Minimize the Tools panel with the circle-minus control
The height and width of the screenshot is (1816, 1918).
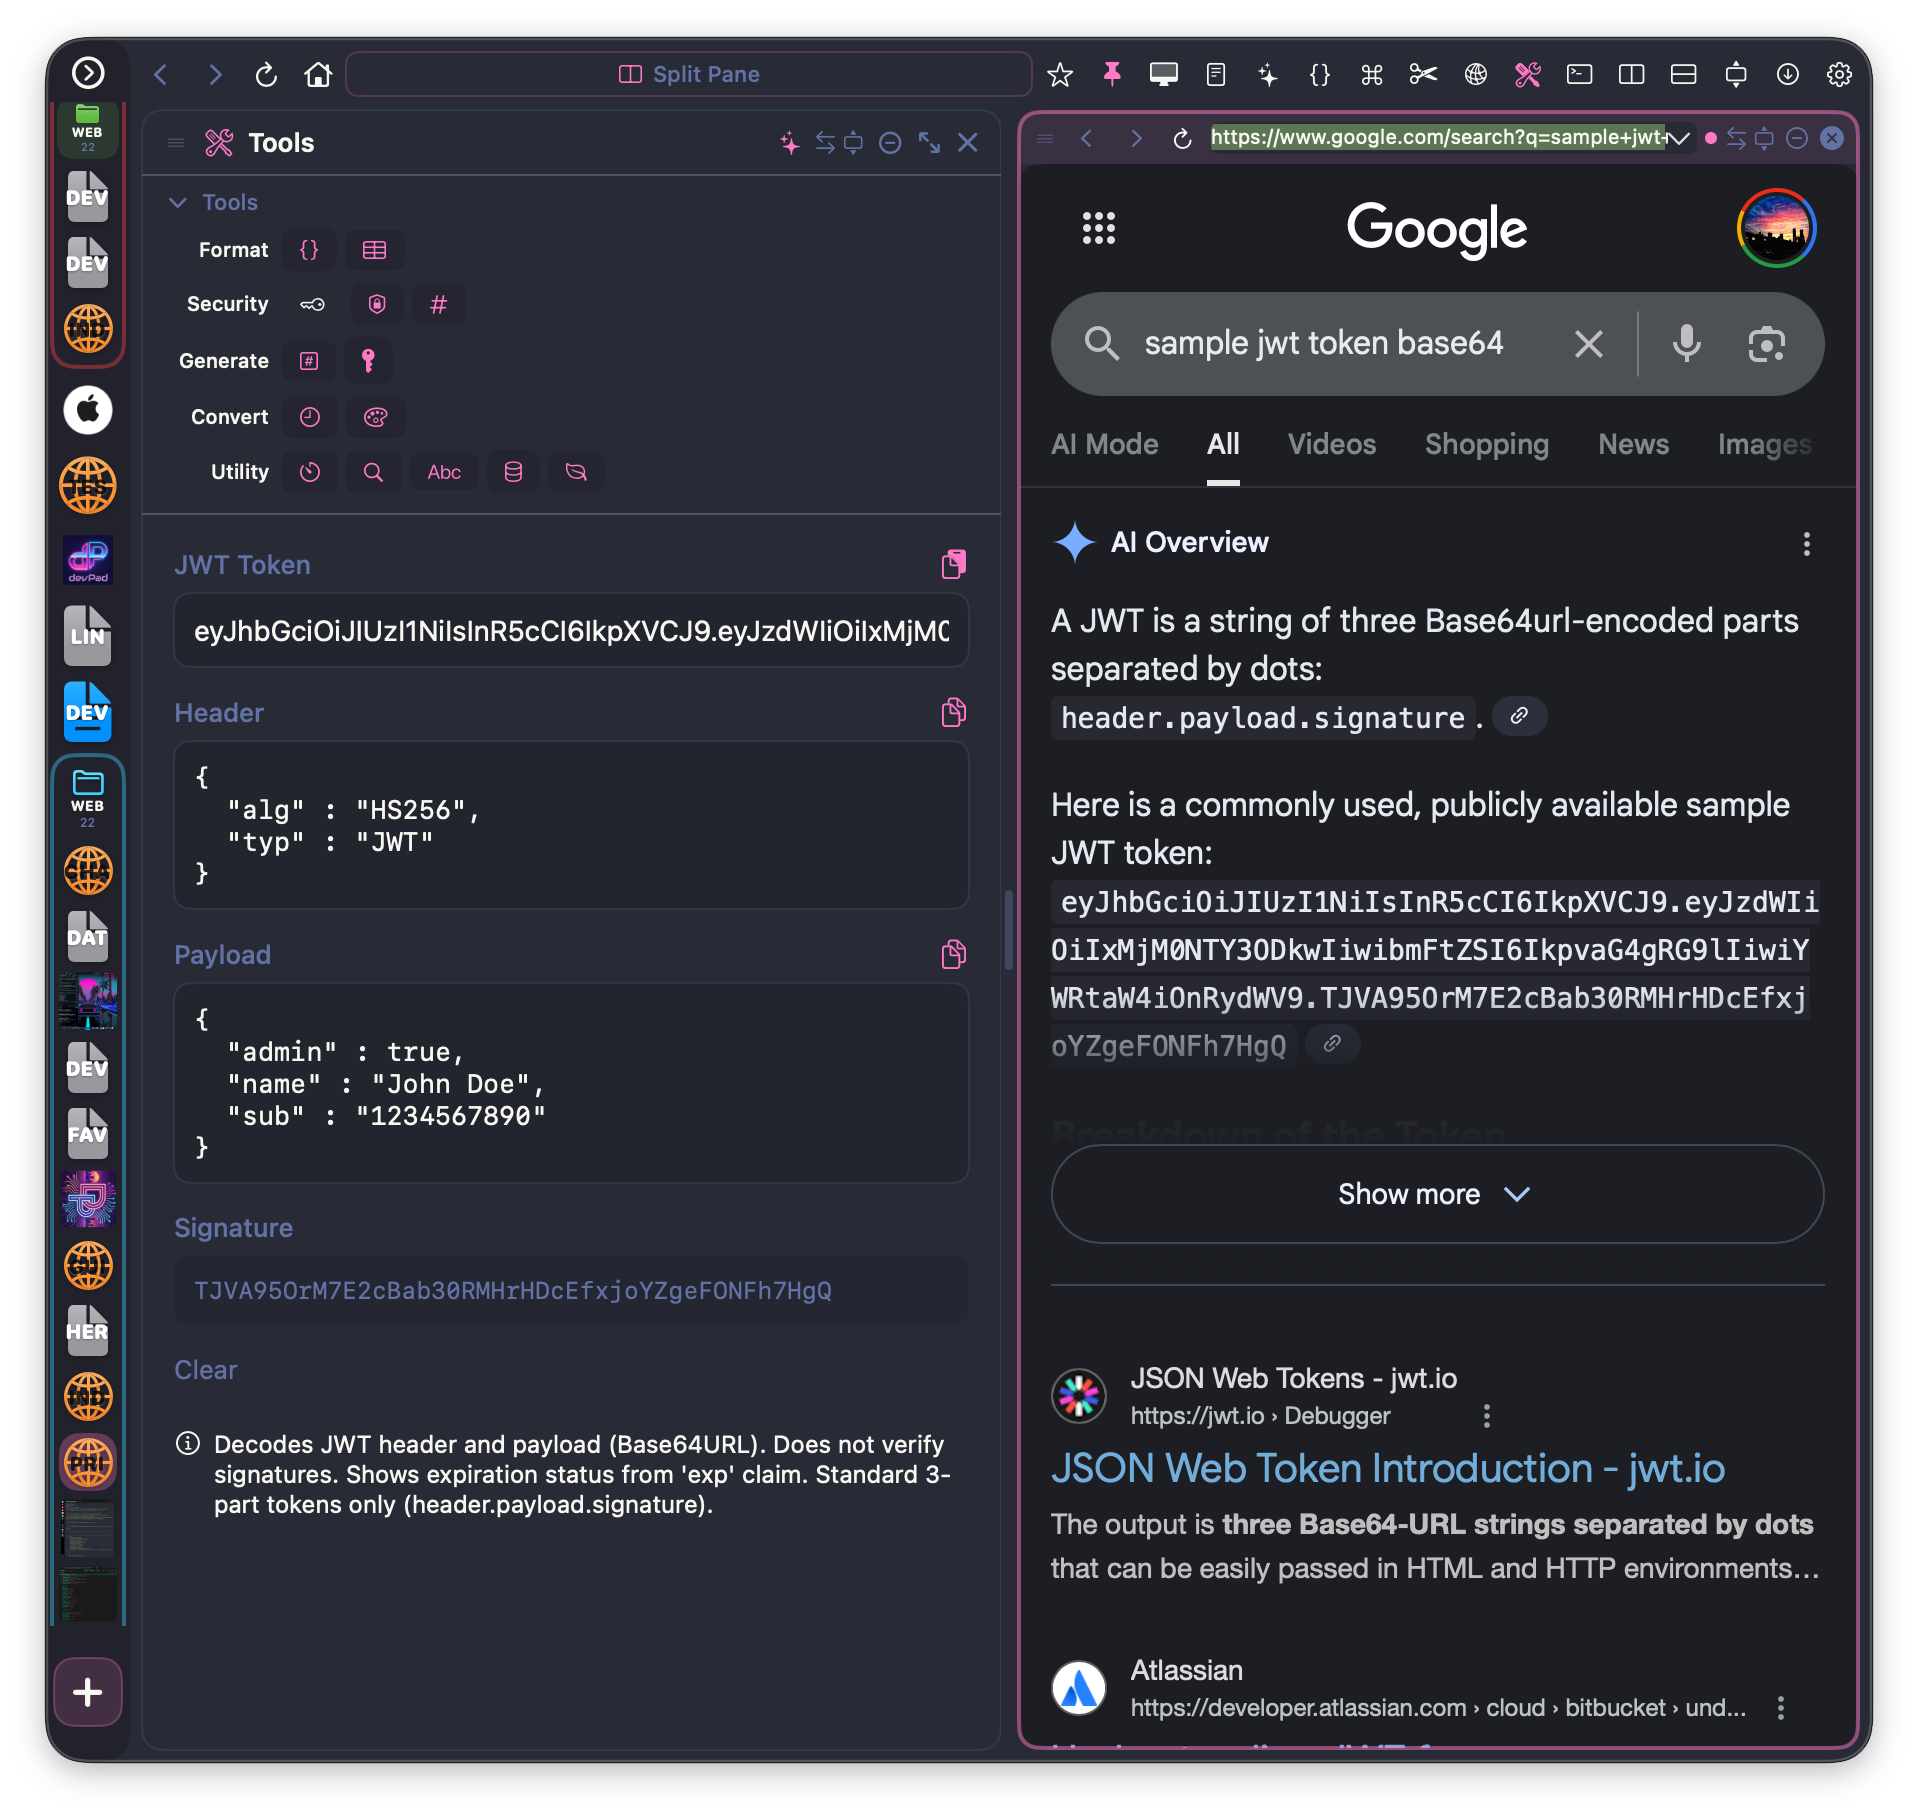pyautogui.click(x=890, y=143)
